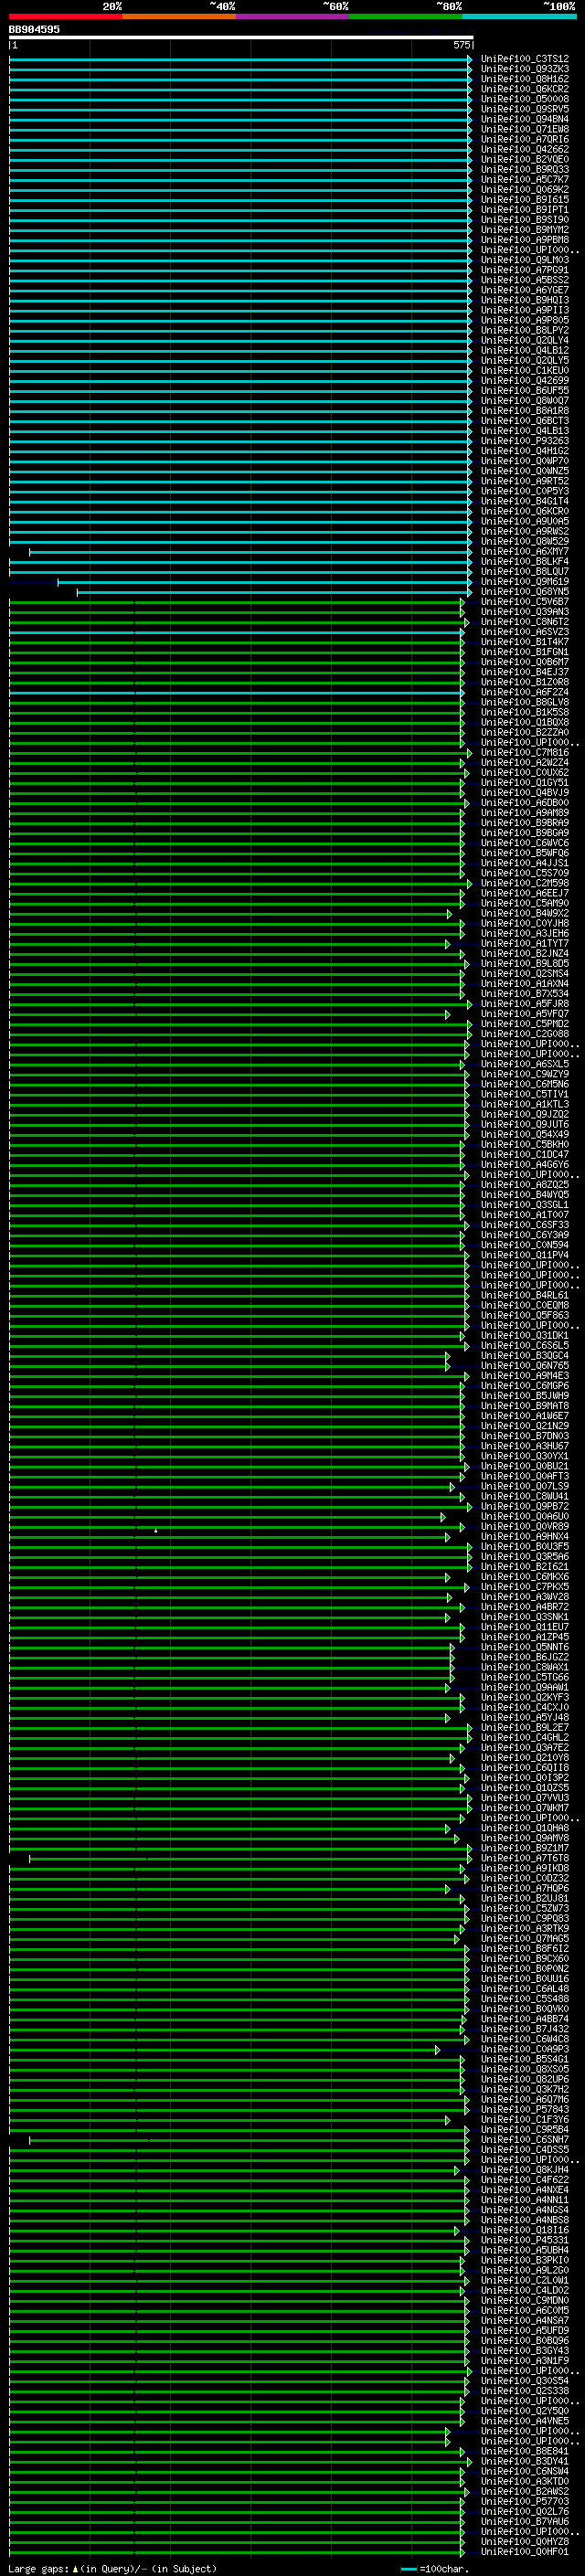Click the UniRef100_C7M816 label

[x=524, y=752]
